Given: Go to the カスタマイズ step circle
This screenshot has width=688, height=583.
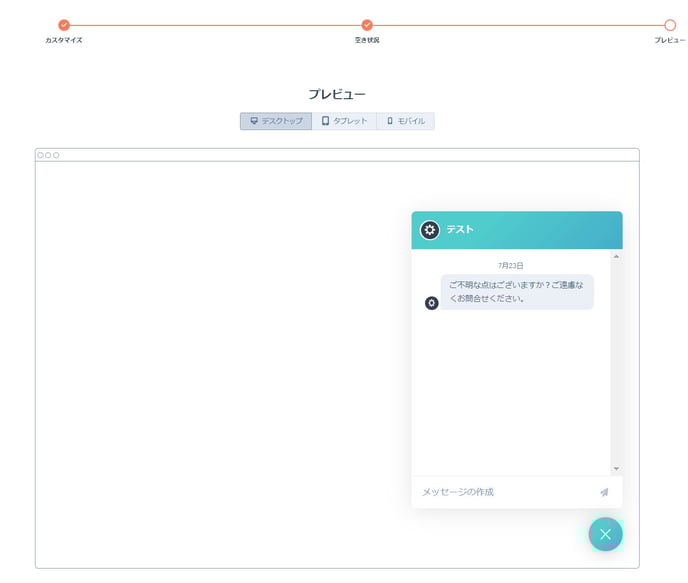Looking at the screenshot, I should pyautogui.click(x=64, y=25).
